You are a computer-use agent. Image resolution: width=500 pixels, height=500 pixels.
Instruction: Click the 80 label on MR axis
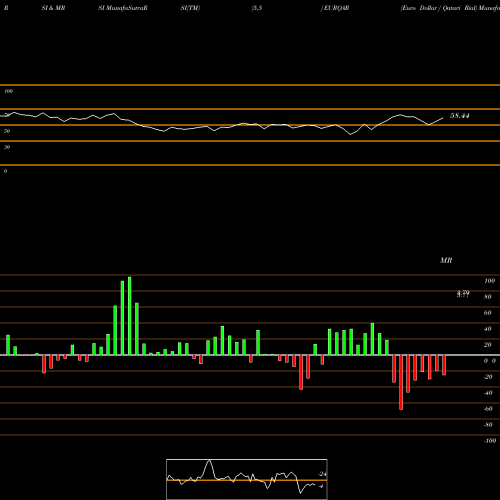click(488, 297)
